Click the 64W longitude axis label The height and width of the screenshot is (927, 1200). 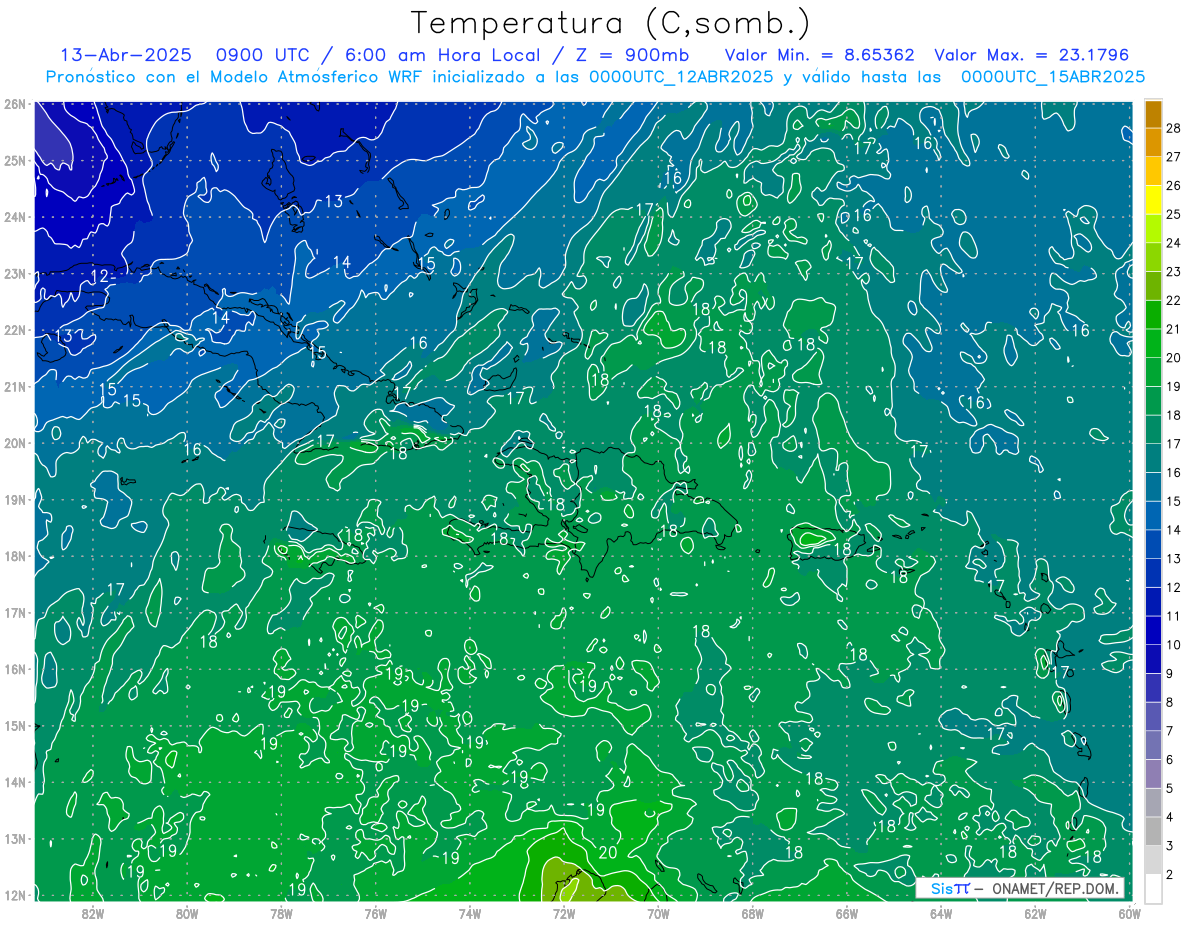tap(941, 912)
